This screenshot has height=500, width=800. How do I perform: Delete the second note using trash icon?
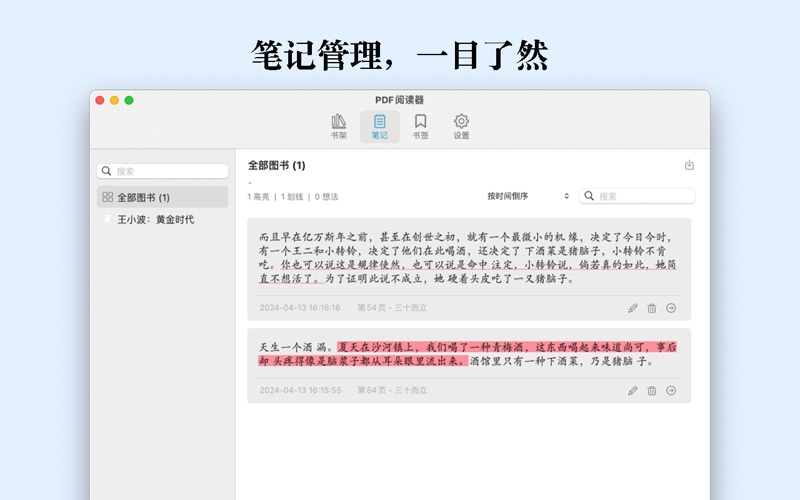652,391
